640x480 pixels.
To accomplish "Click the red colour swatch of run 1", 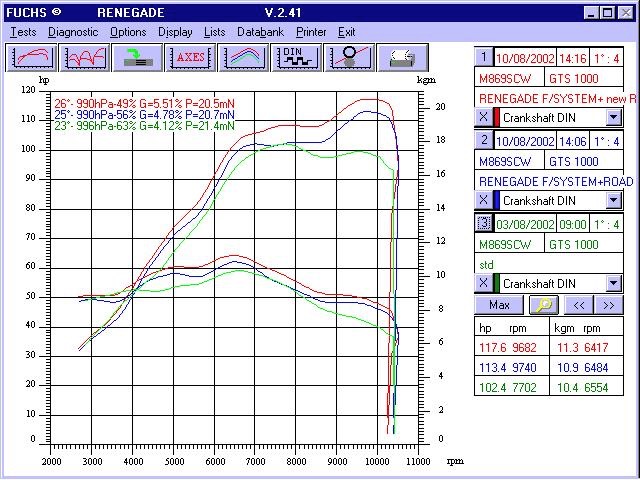I will (497, 118).
